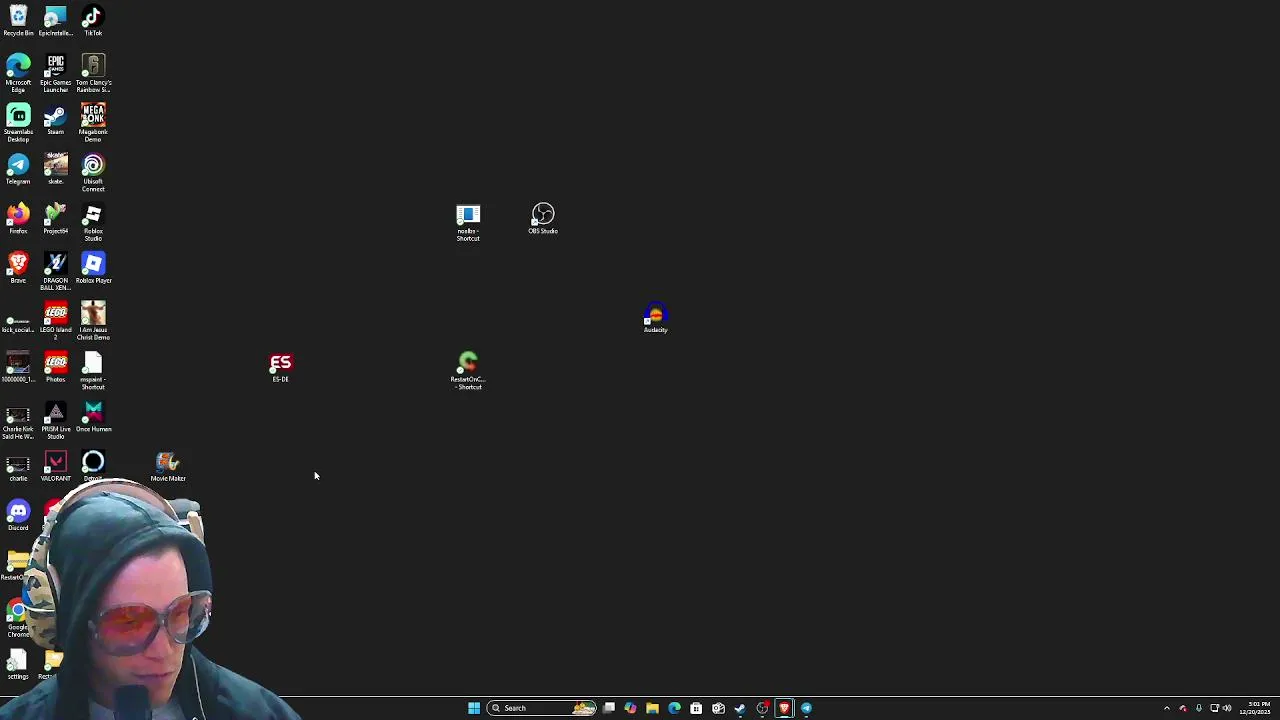Image resolution: width=1280 pixels, height=720 pixels.
Task: Click the microphone icon in system tray
Action: click(1198, 708)
